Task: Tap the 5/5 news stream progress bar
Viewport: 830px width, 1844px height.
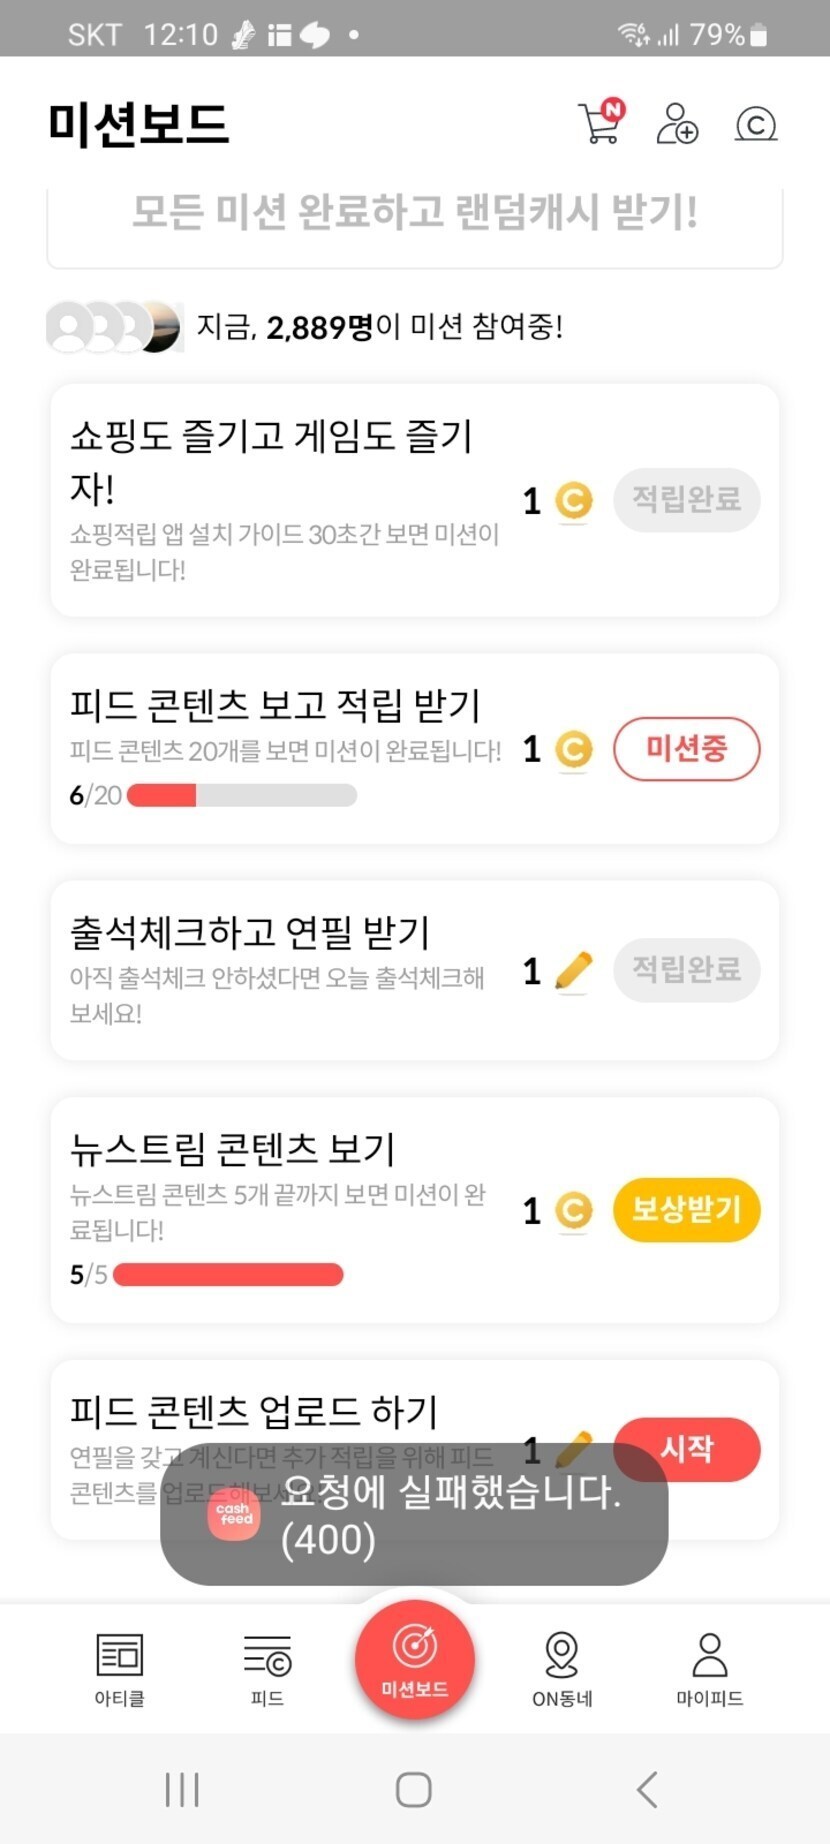Action: tap(228, 1275)
